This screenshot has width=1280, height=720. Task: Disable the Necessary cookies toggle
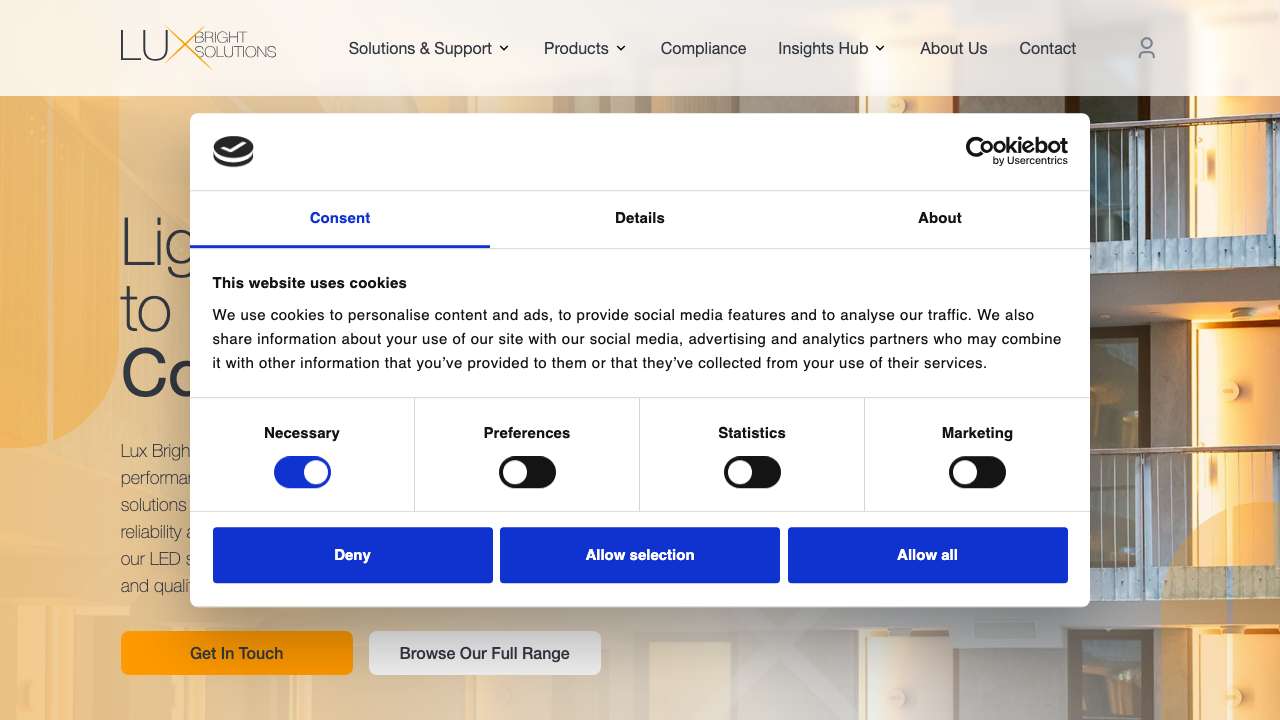click(x=302, y=472)
